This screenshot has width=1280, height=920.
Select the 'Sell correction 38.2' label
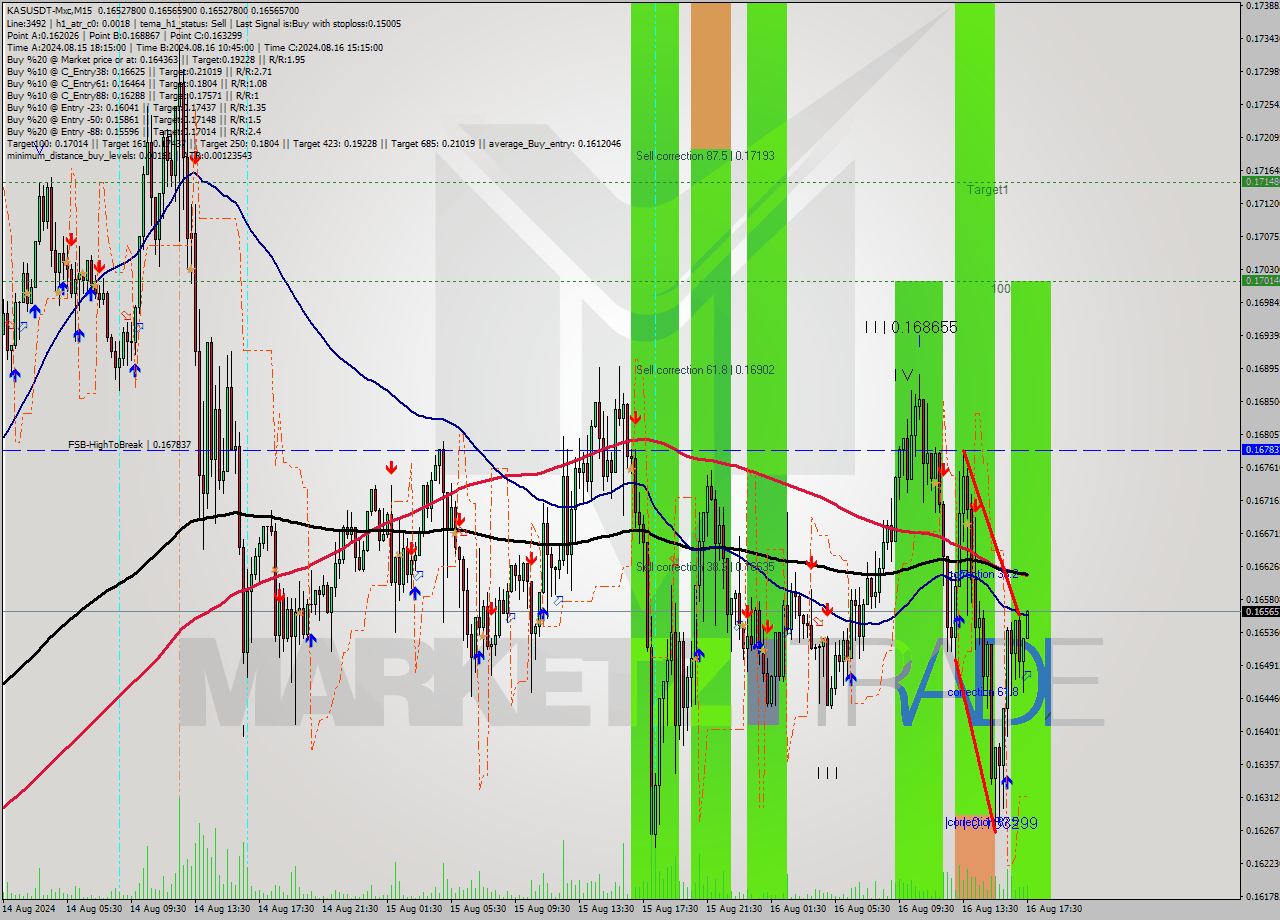pos(705,567)
